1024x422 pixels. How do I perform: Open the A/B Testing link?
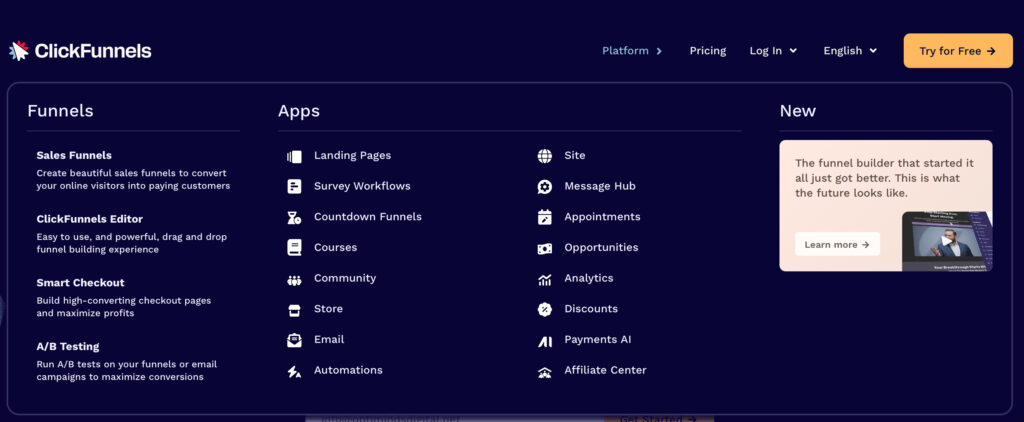[x=68, y=346]
